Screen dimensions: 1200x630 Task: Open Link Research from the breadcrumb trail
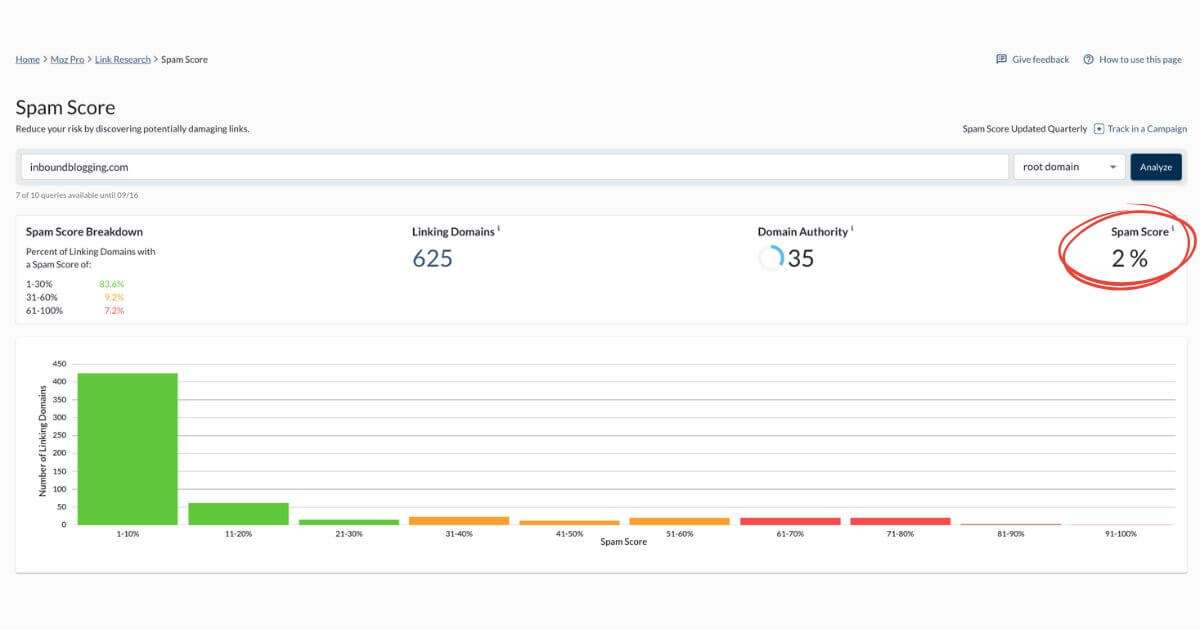coord(122,59)
